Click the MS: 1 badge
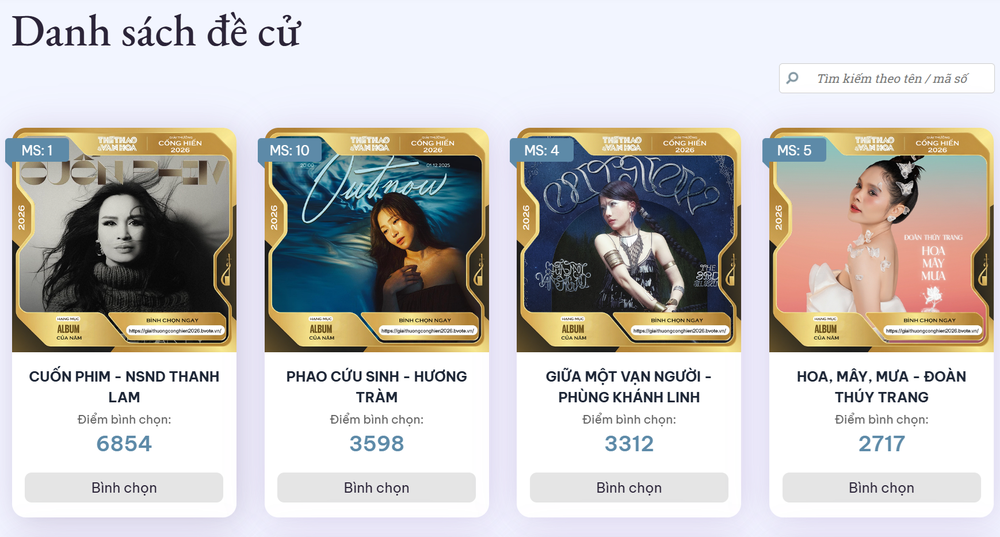This screenshot has height=537, width=1000. pyautogui.click(x=37, y=151)
